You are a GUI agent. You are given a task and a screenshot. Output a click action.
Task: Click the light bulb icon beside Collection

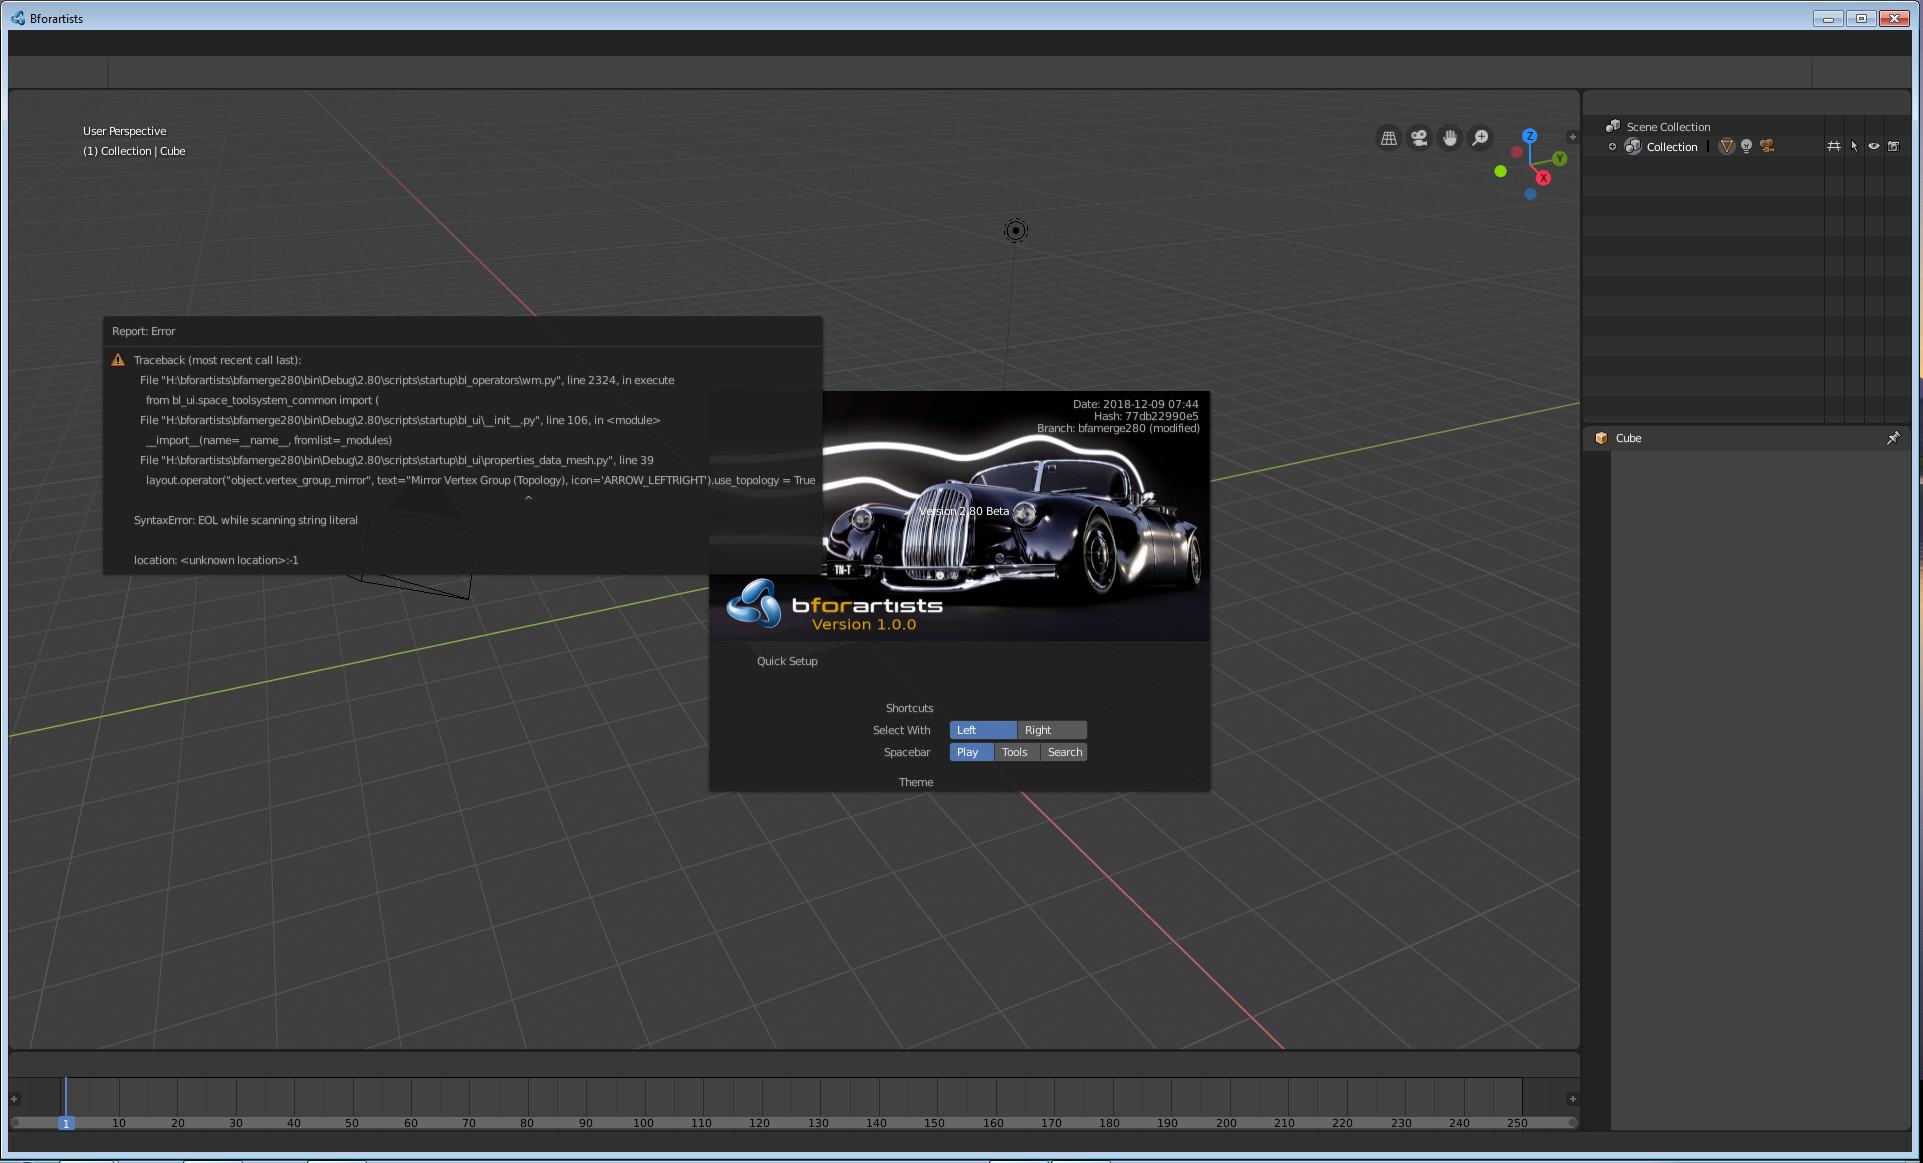1746,146
